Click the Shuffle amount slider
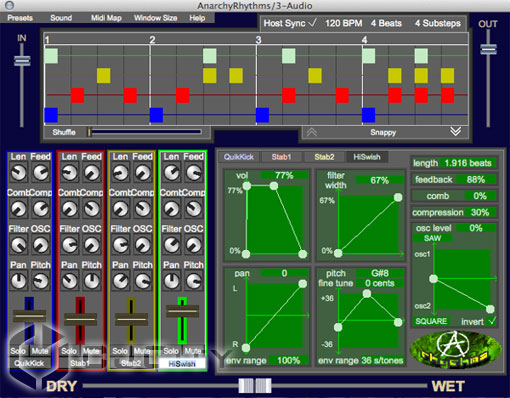510x398 pixels. 145,132
